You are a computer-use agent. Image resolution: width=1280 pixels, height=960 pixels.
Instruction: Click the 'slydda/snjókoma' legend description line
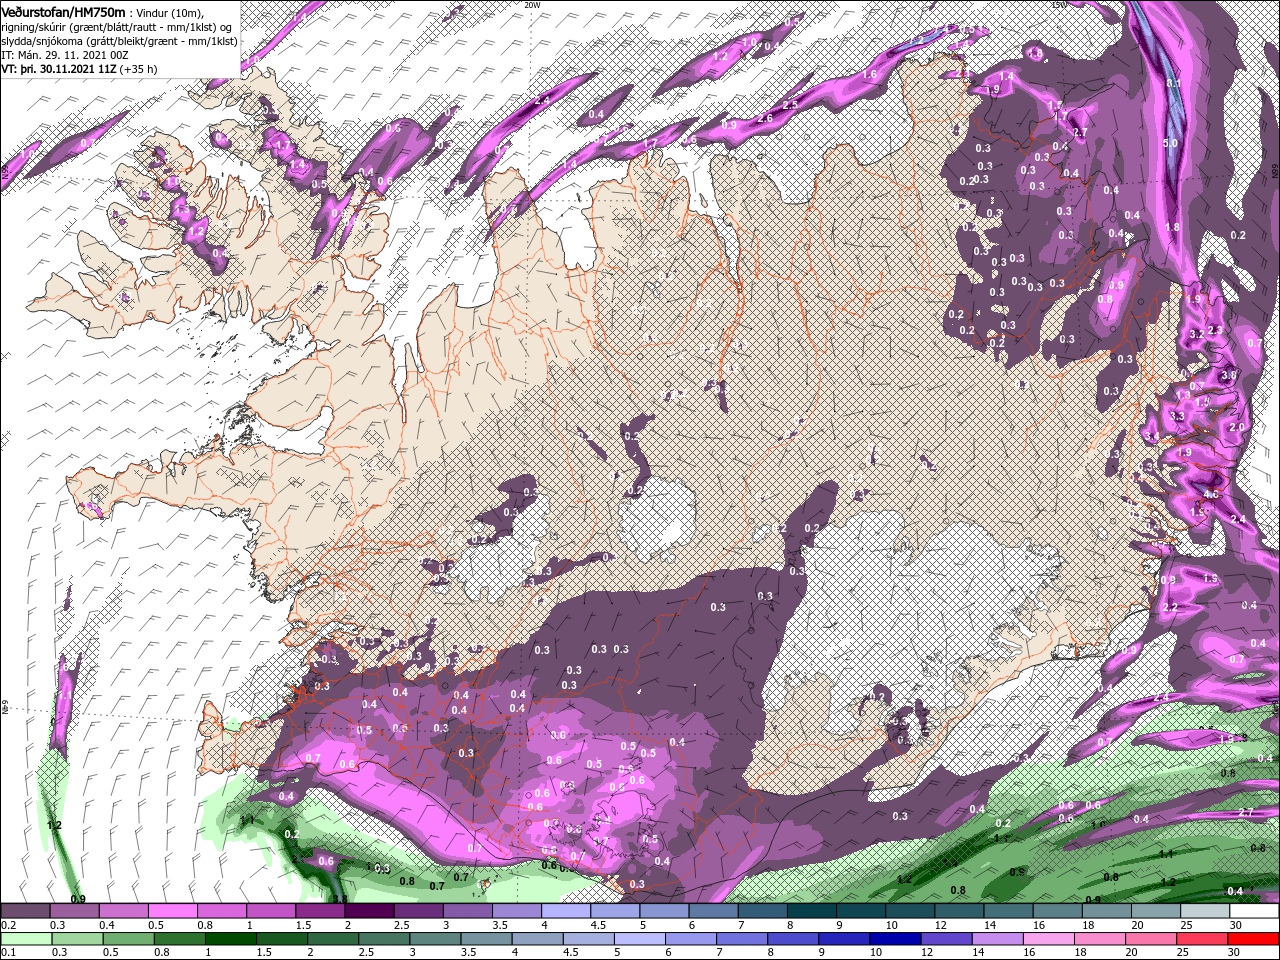(x=119, y=41)
